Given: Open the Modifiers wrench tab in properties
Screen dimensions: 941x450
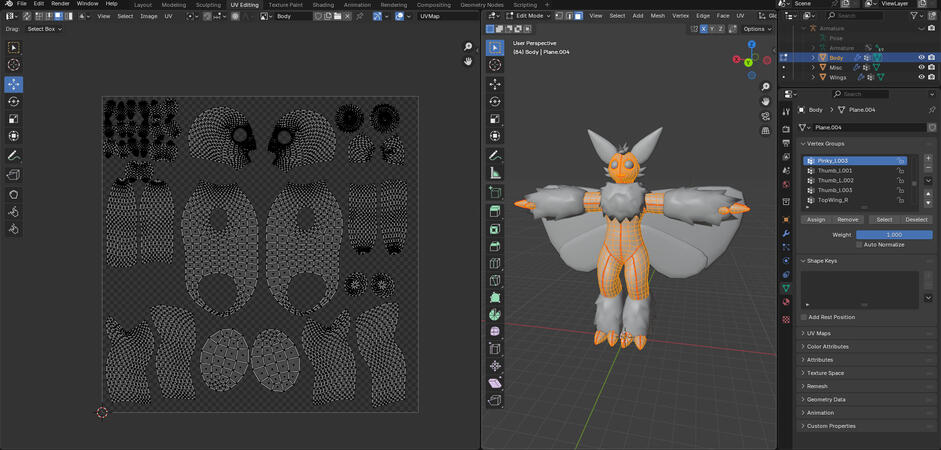Looking at the screenshot, I should coord(786,232).
